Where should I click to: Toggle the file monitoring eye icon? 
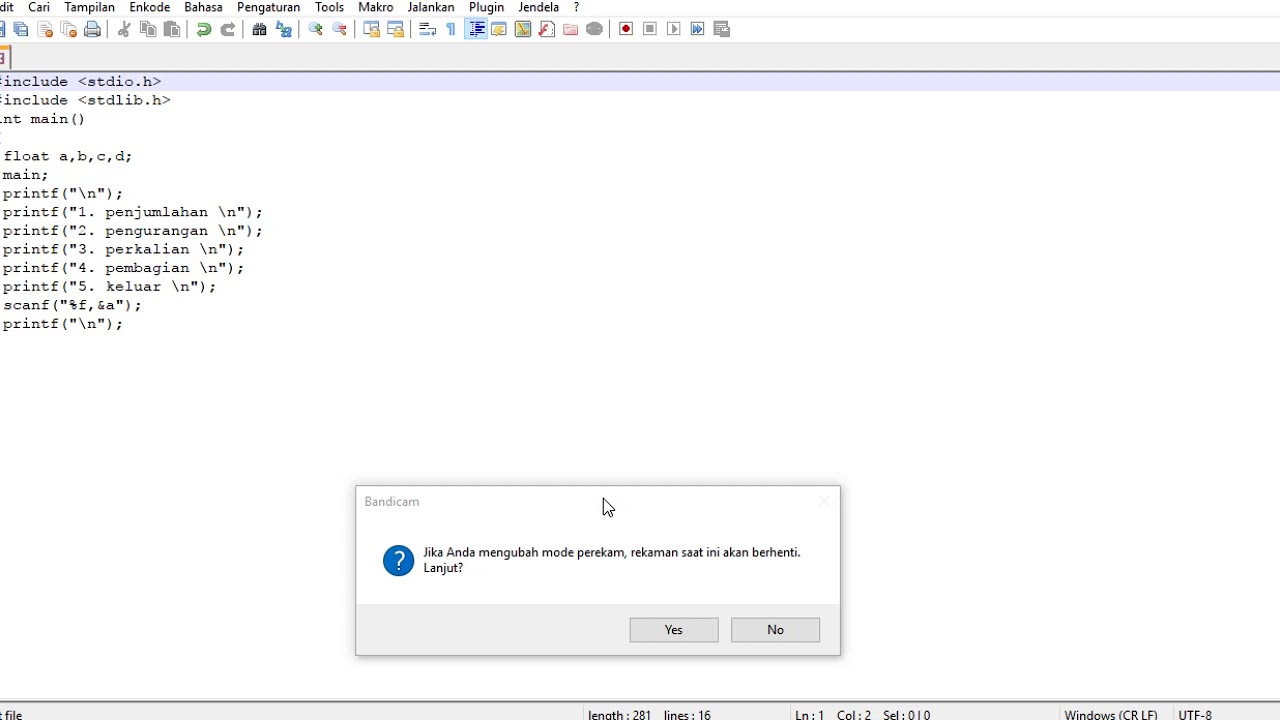595,29
